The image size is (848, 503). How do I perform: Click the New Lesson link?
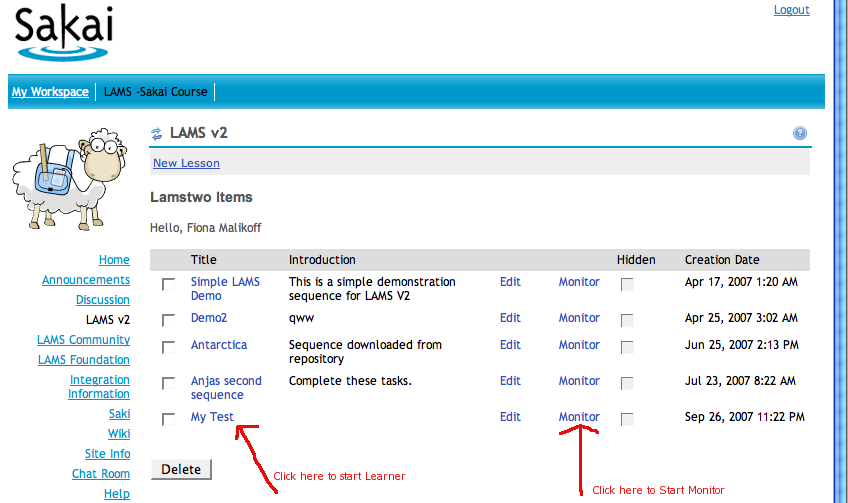click(x=186, y=163)
